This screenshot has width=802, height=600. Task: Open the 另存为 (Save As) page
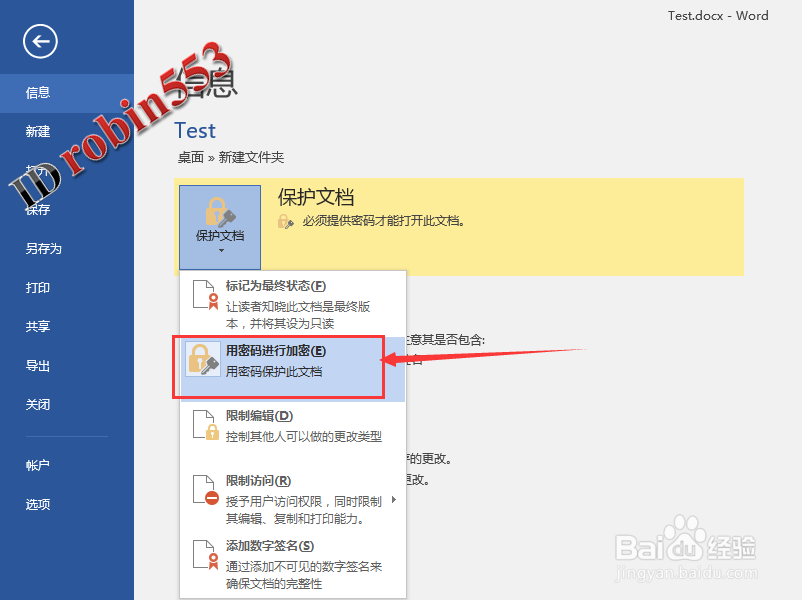tap(40, 248)
